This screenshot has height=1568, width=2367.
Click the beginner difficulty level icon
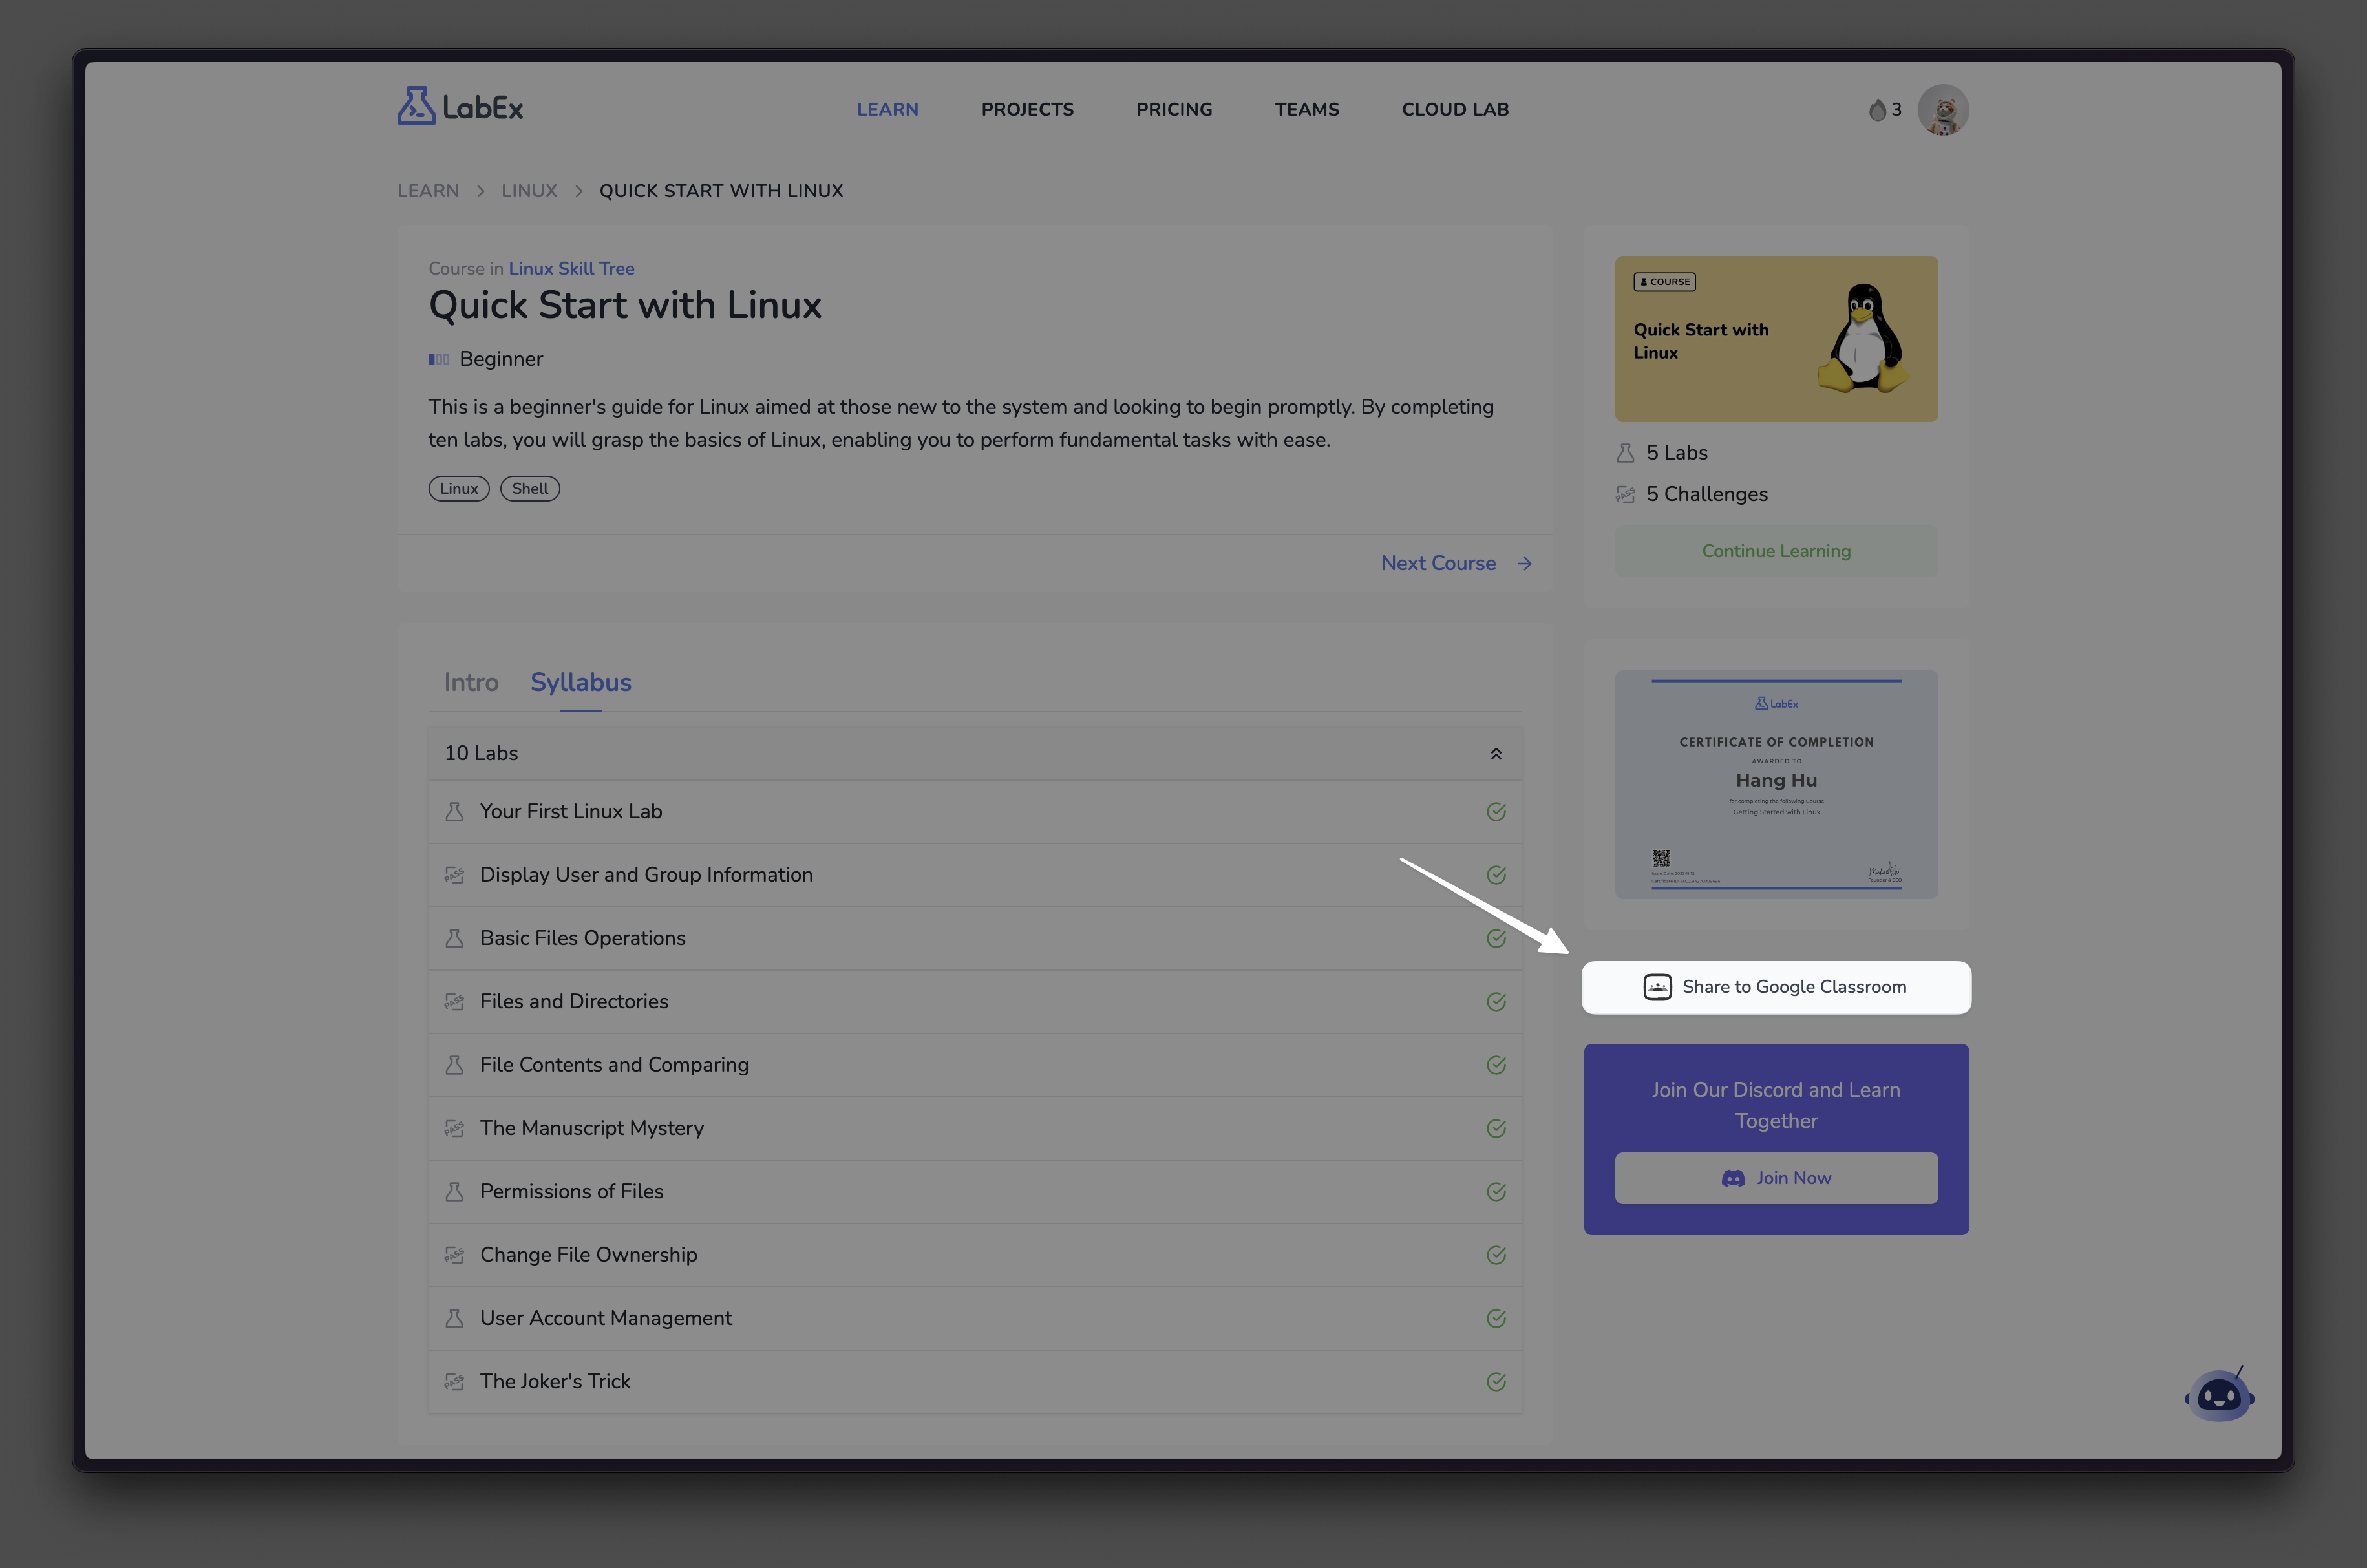[x=439, y=359]
